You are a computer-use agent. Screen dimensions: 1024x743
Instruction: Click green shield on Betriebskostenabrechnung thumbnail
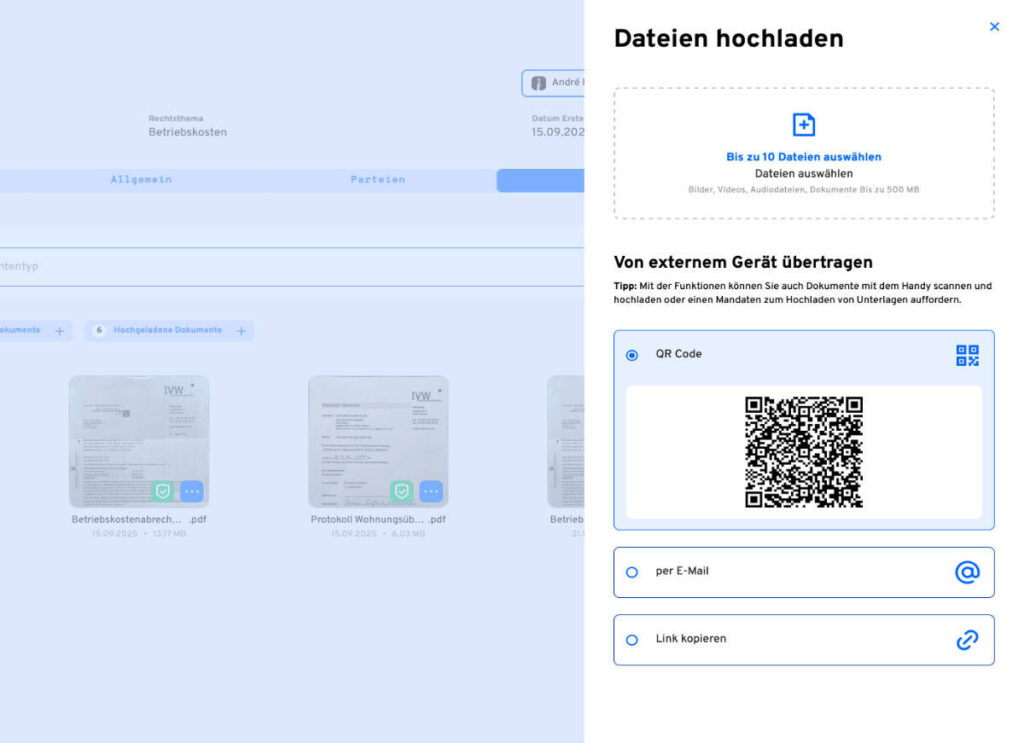coord(162,491)
